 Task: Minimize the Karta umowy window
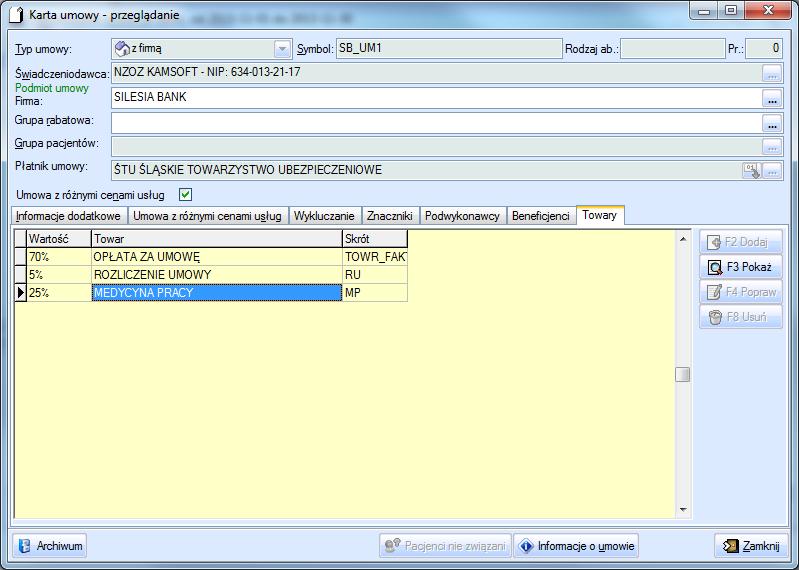coord(704,11)
